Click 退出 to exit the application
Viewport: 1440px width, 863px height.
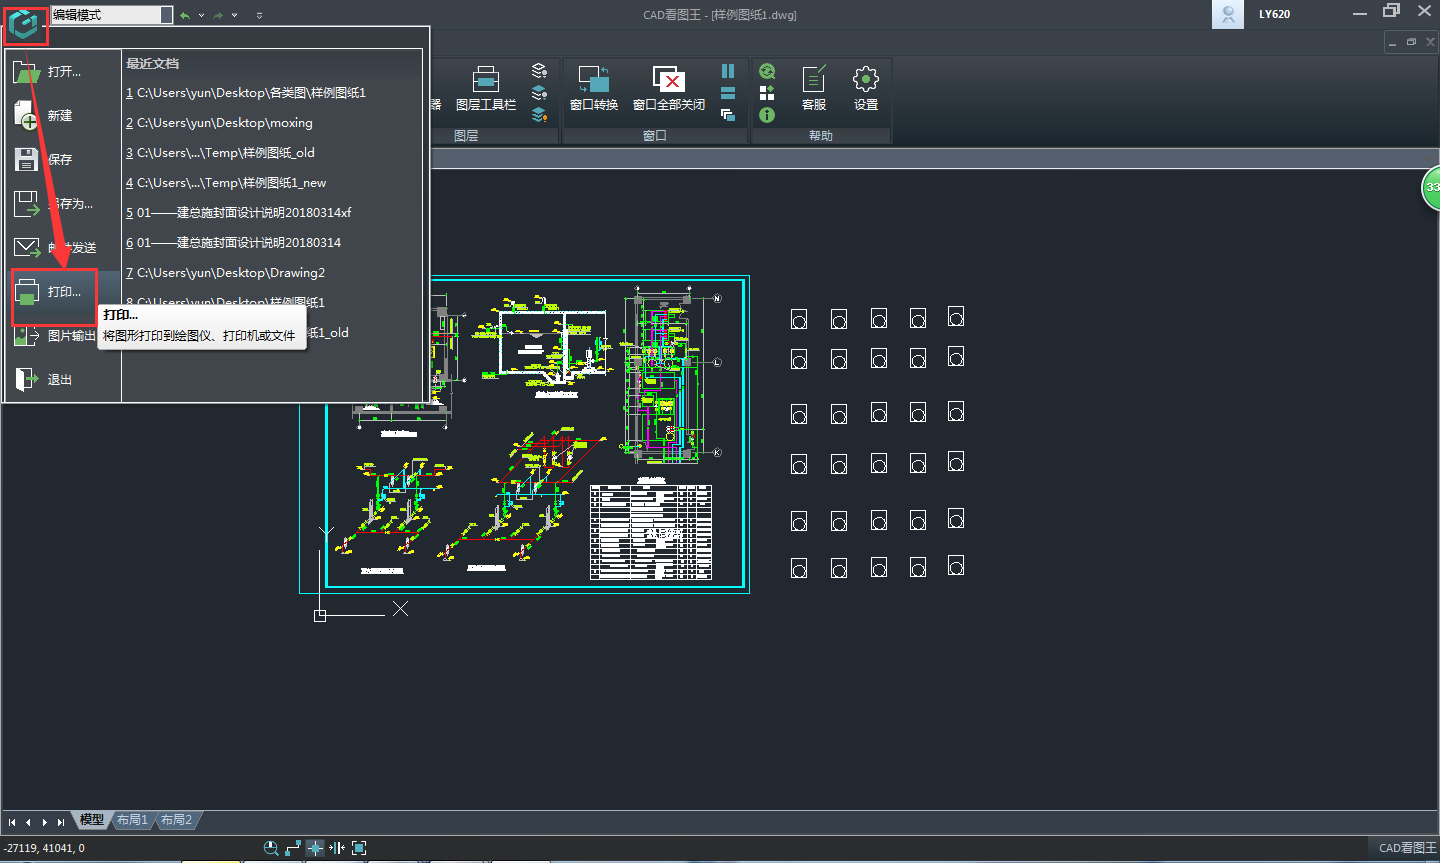click(x=59, y=380)
